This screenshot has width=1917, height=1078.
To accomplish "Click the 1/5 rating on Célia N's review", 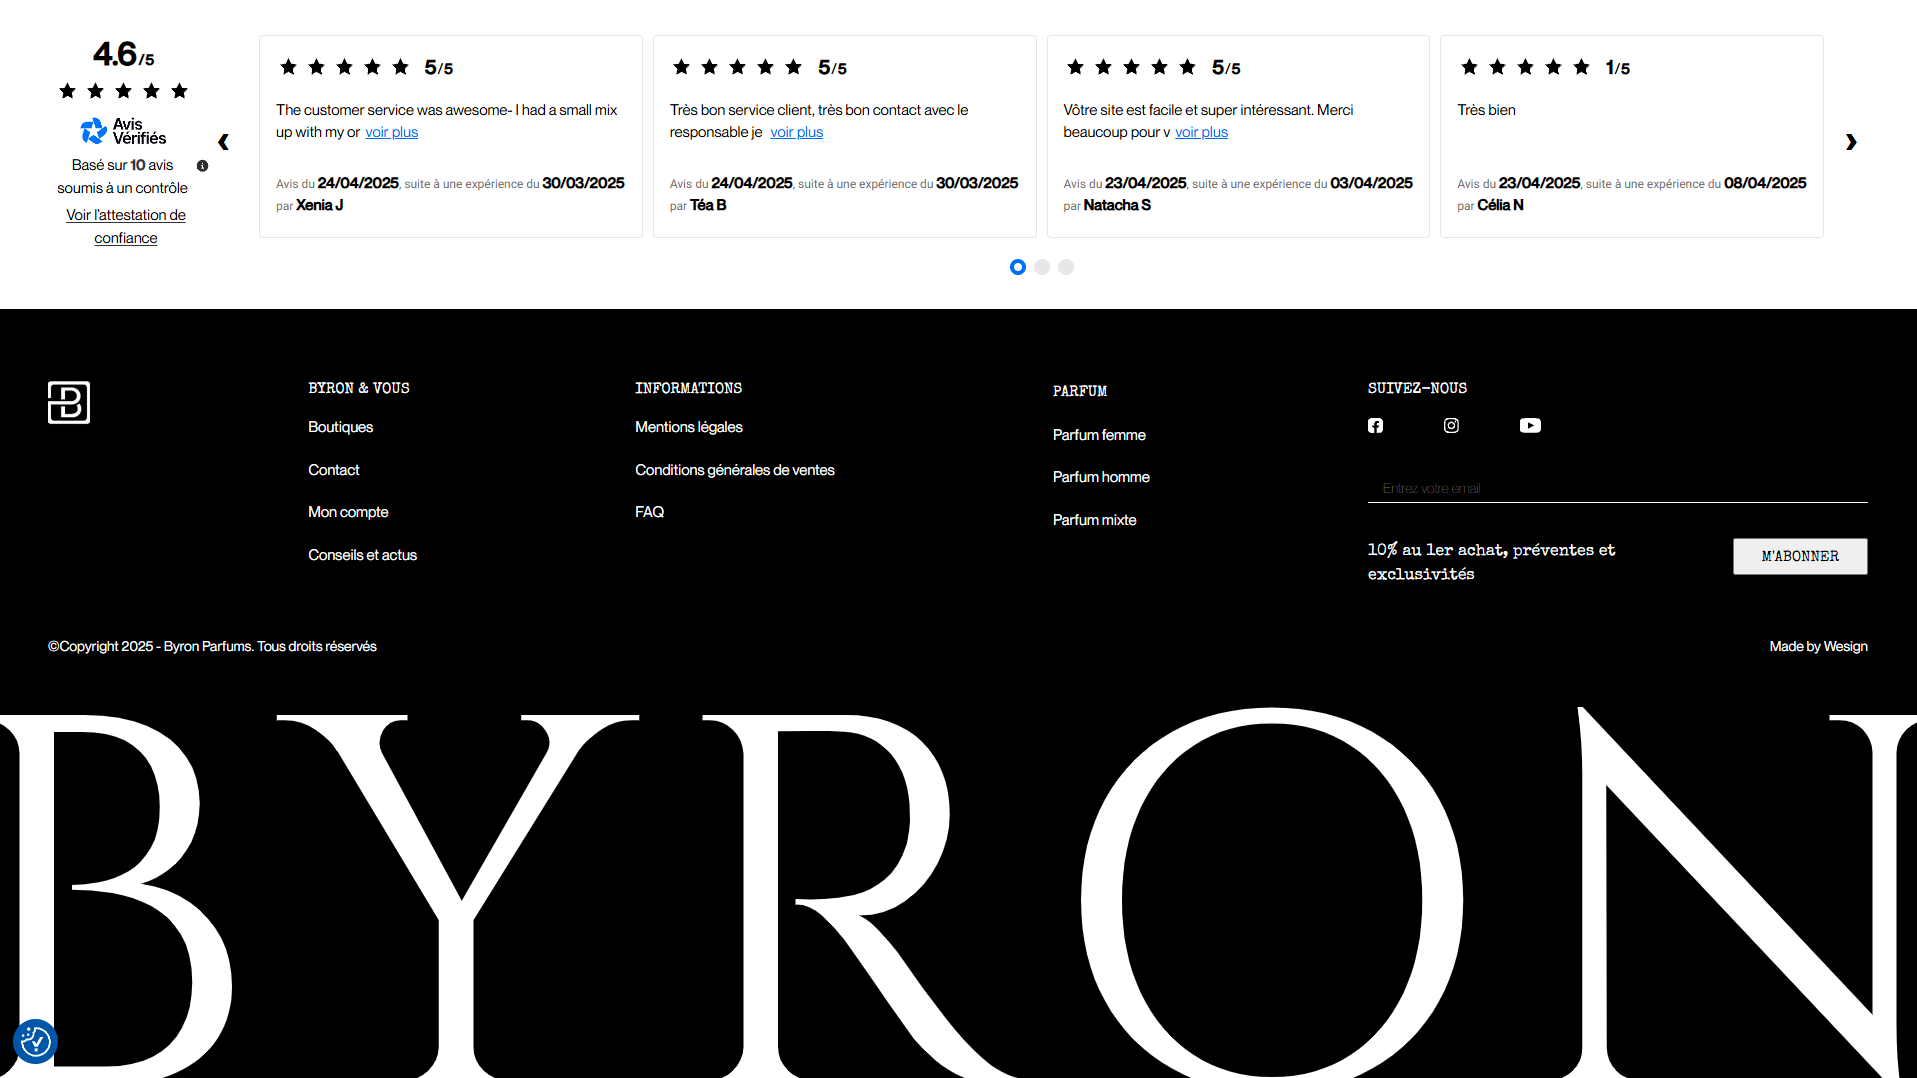I will tap(1618, 67).
